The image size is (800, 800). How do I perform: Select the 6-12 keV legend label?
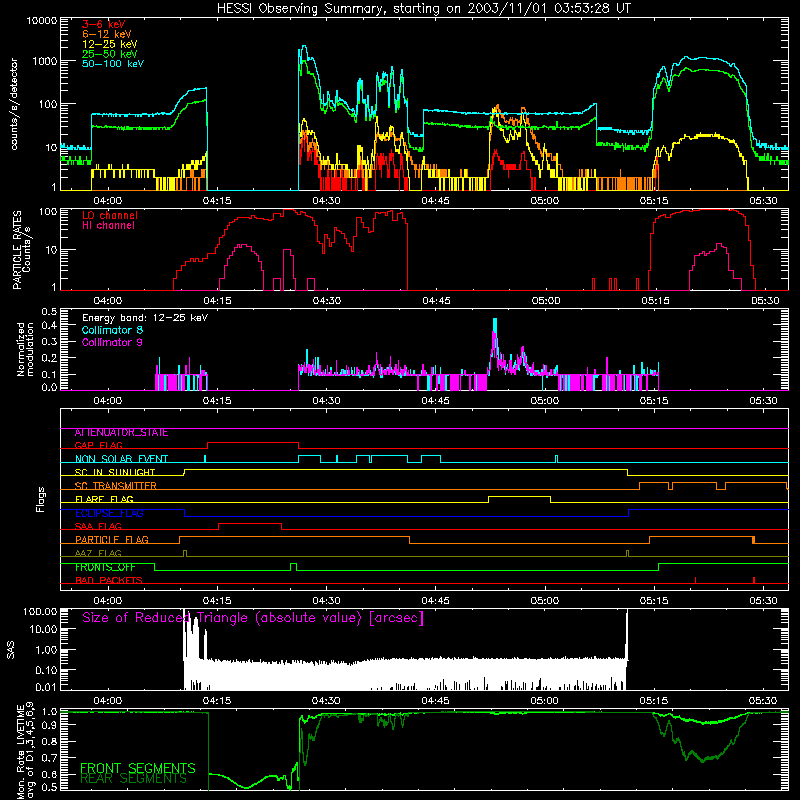click(107, 34)
